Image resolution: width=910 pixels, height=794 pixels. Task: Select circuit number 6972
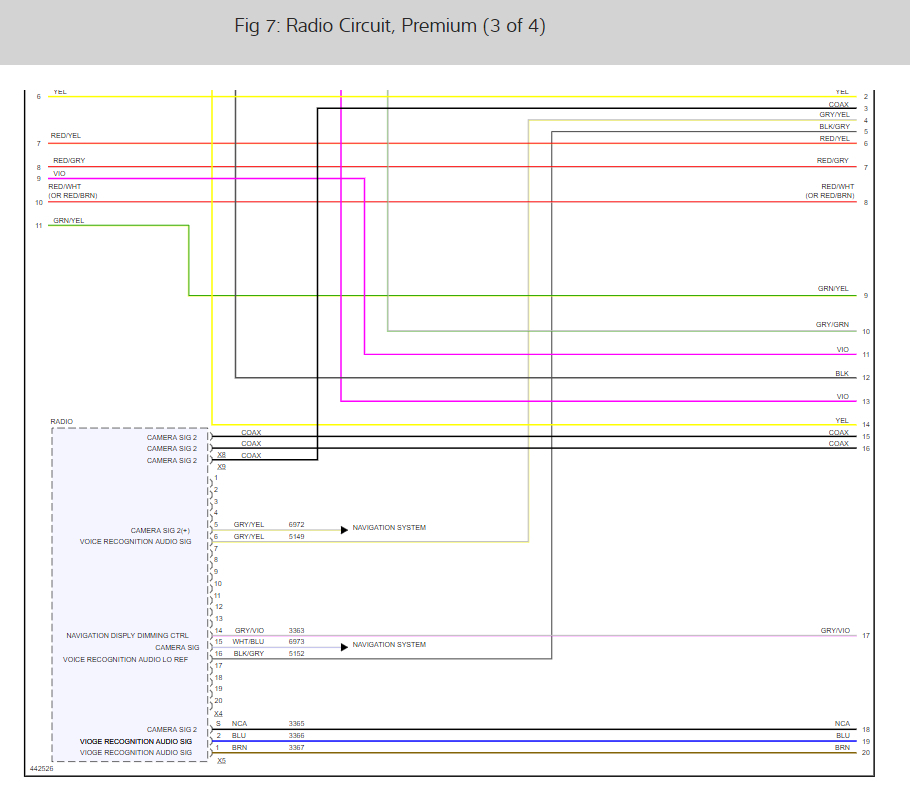tap(296, 525)
